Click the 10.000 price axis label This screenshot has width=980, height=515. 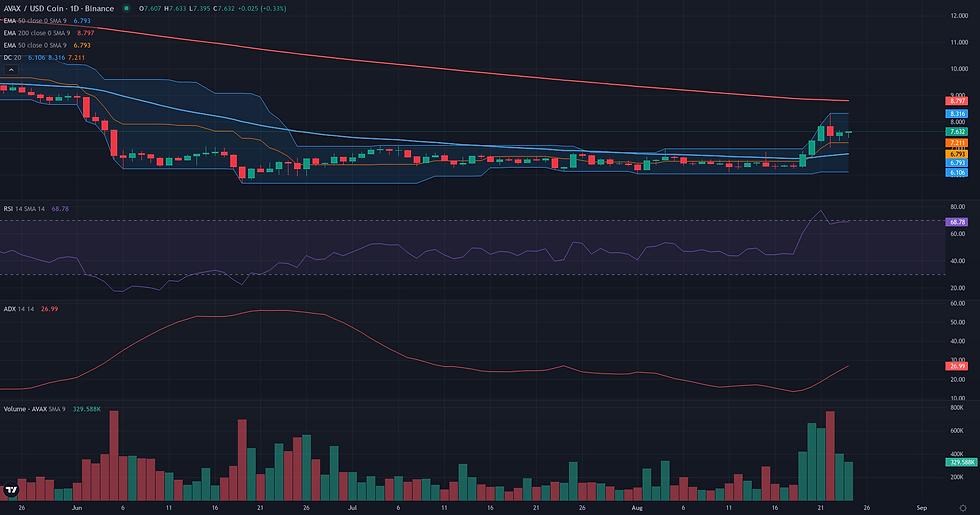tap(959, 69)
